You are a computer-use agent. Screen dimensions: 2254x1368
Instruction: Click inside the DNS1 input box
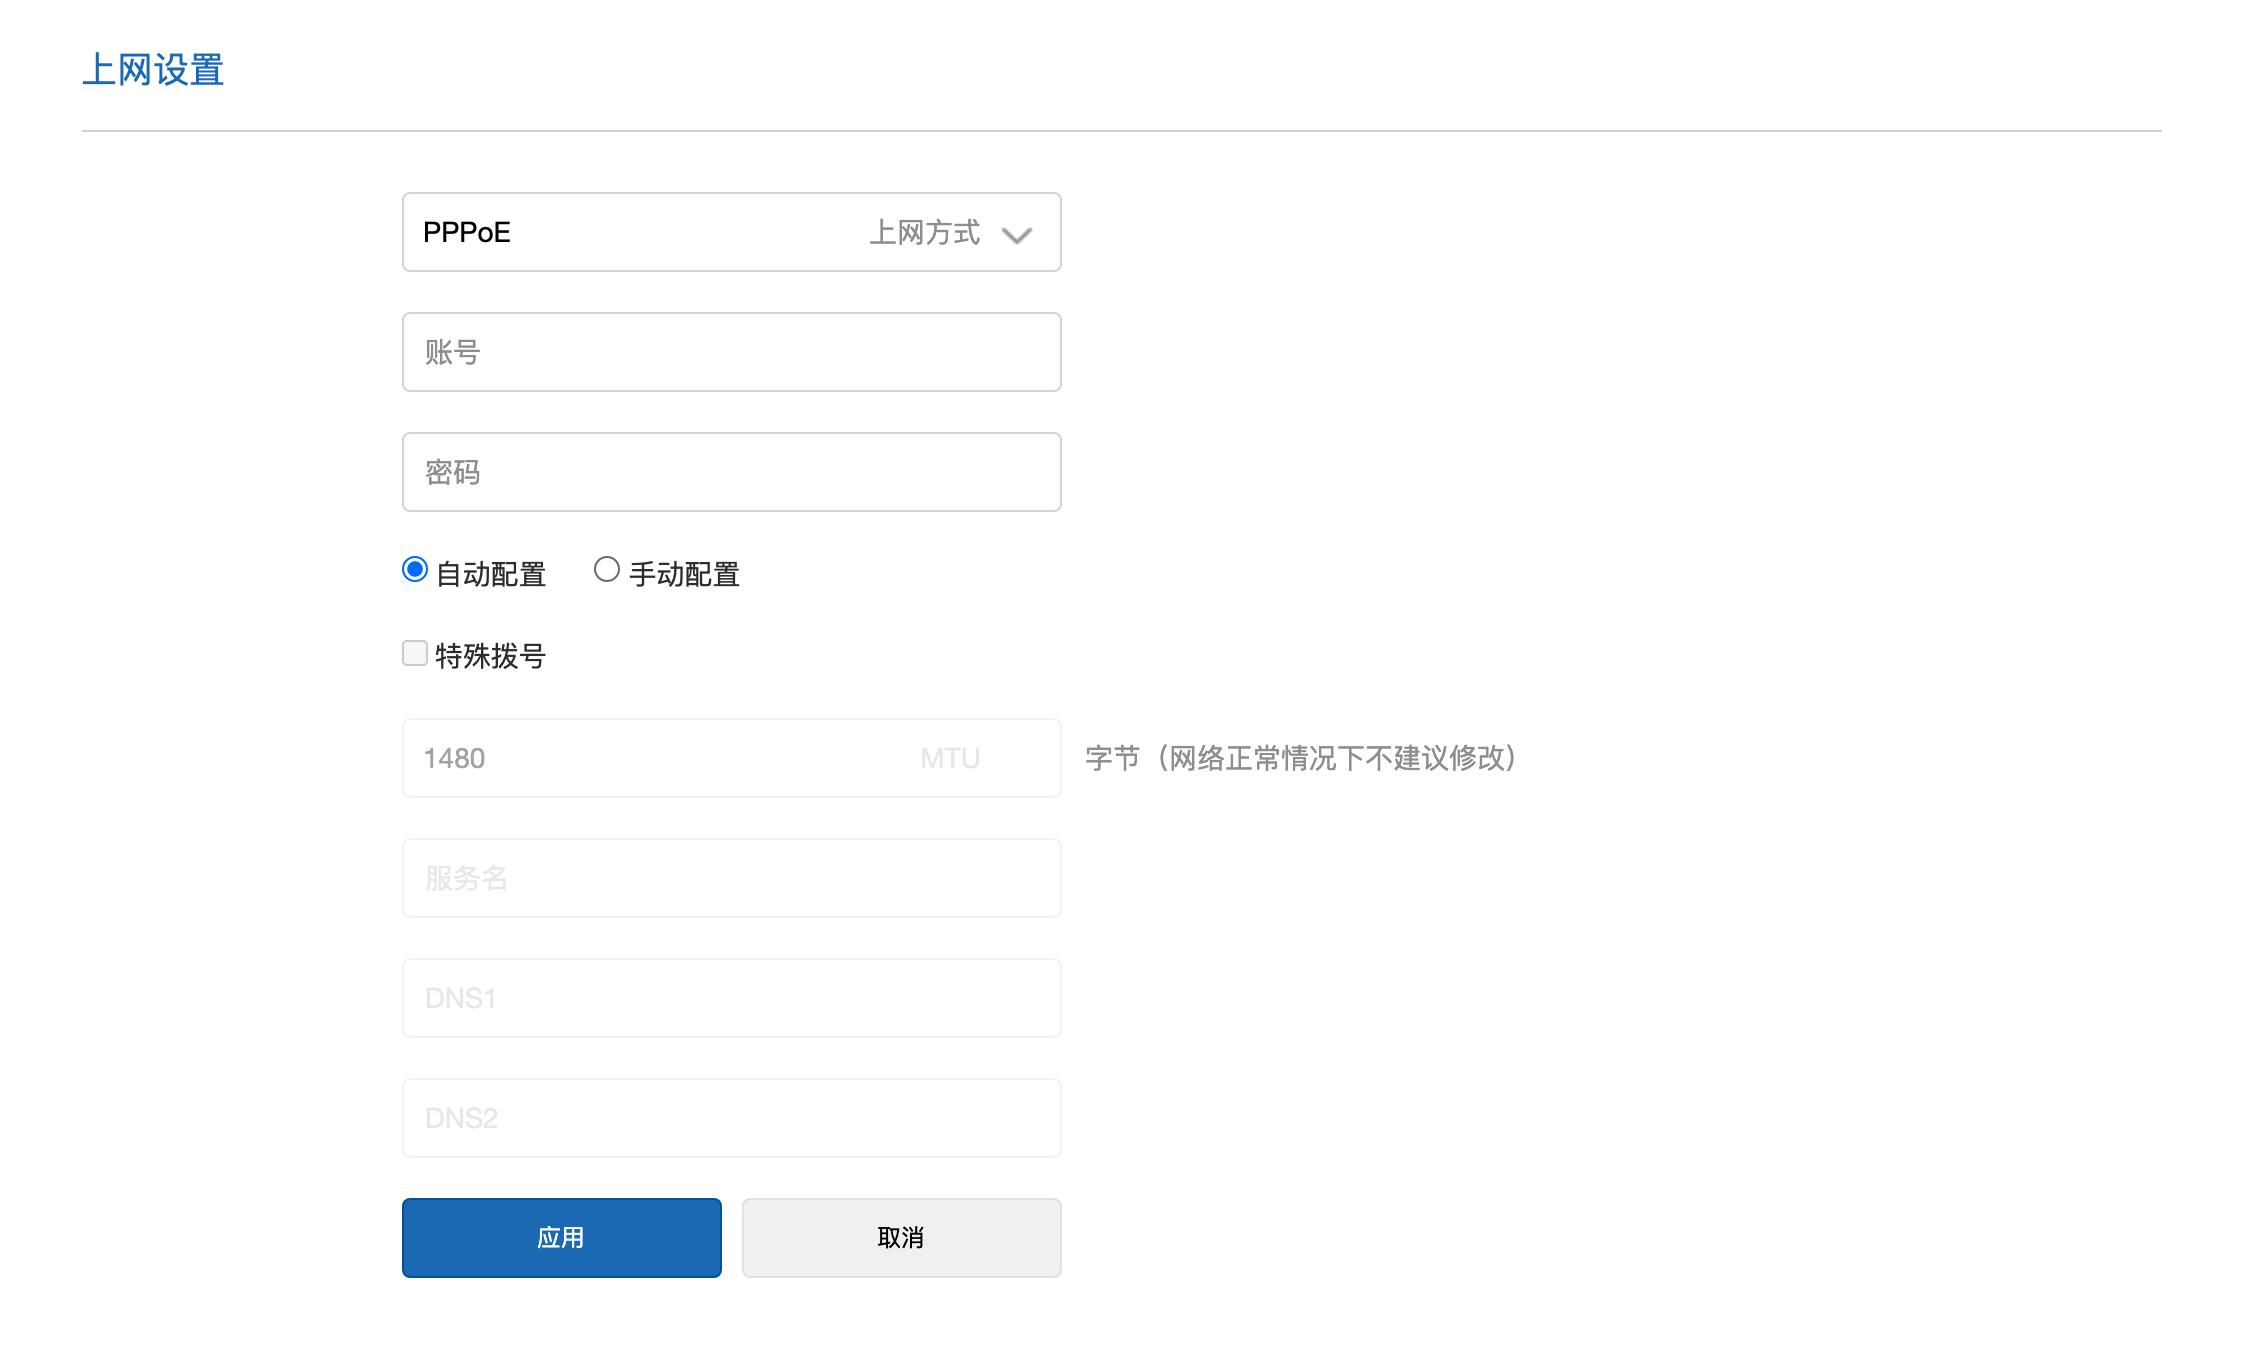pos(730,997)
